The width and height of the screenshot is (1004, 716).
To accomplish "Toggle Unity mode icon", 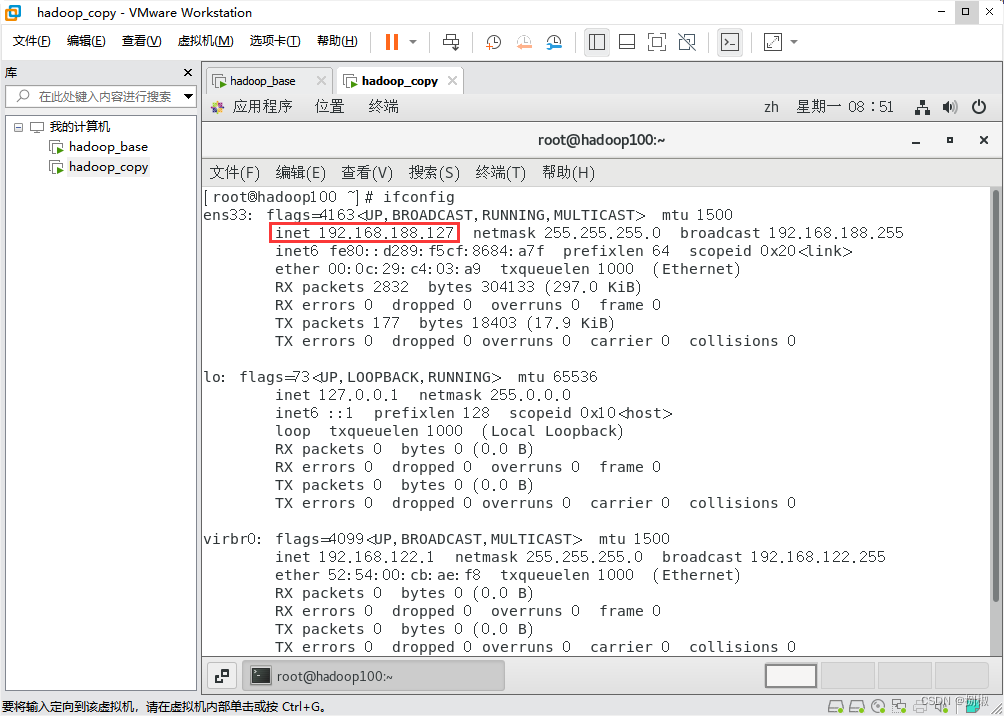I will 687,42.
